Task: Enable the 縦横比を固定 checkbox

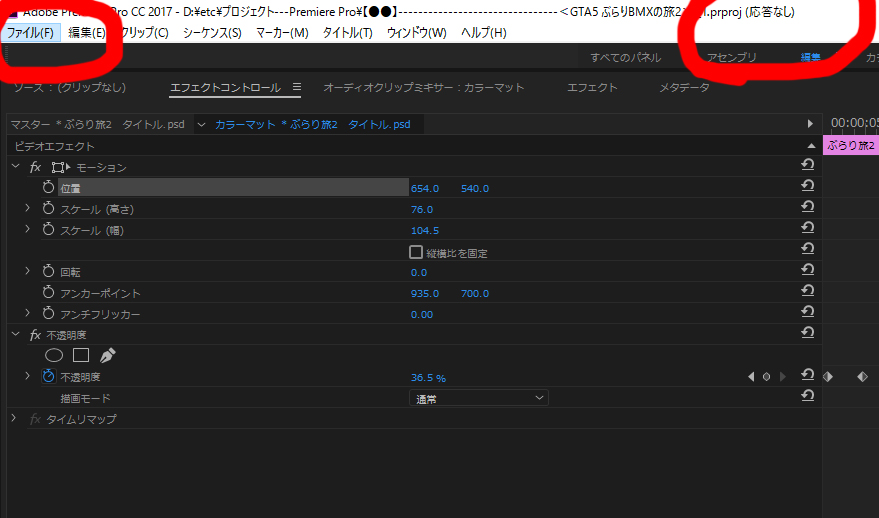Action: coord(415,252)
